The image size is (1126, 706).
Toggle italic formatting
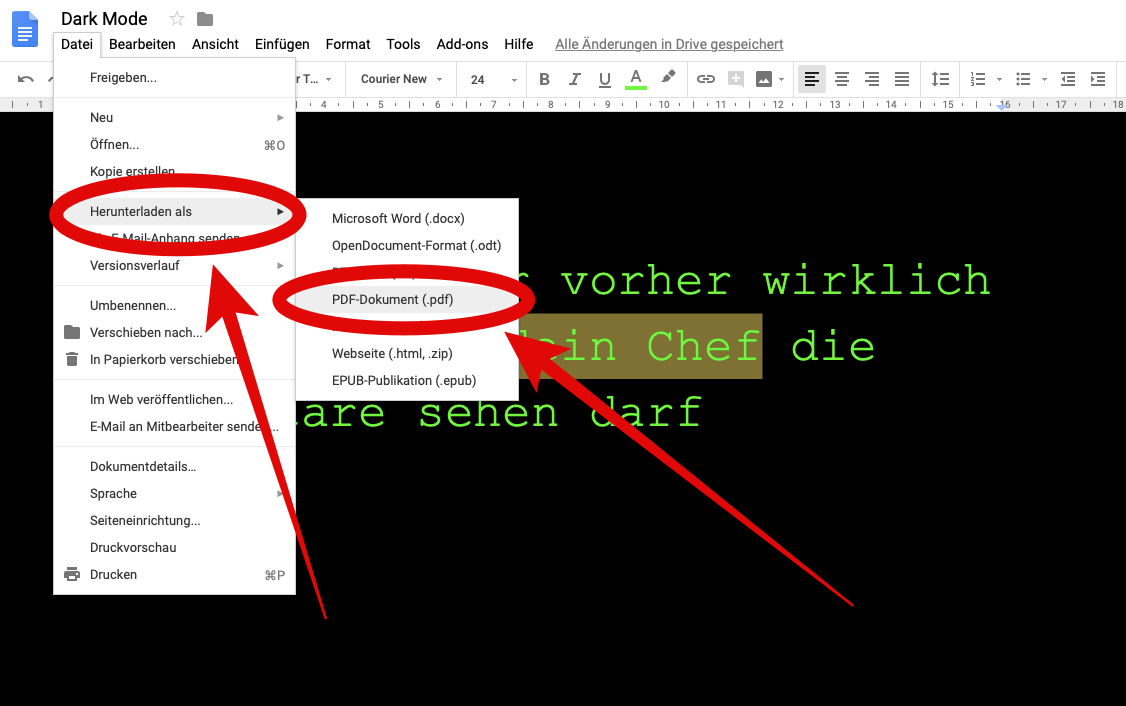click(574, 79)
